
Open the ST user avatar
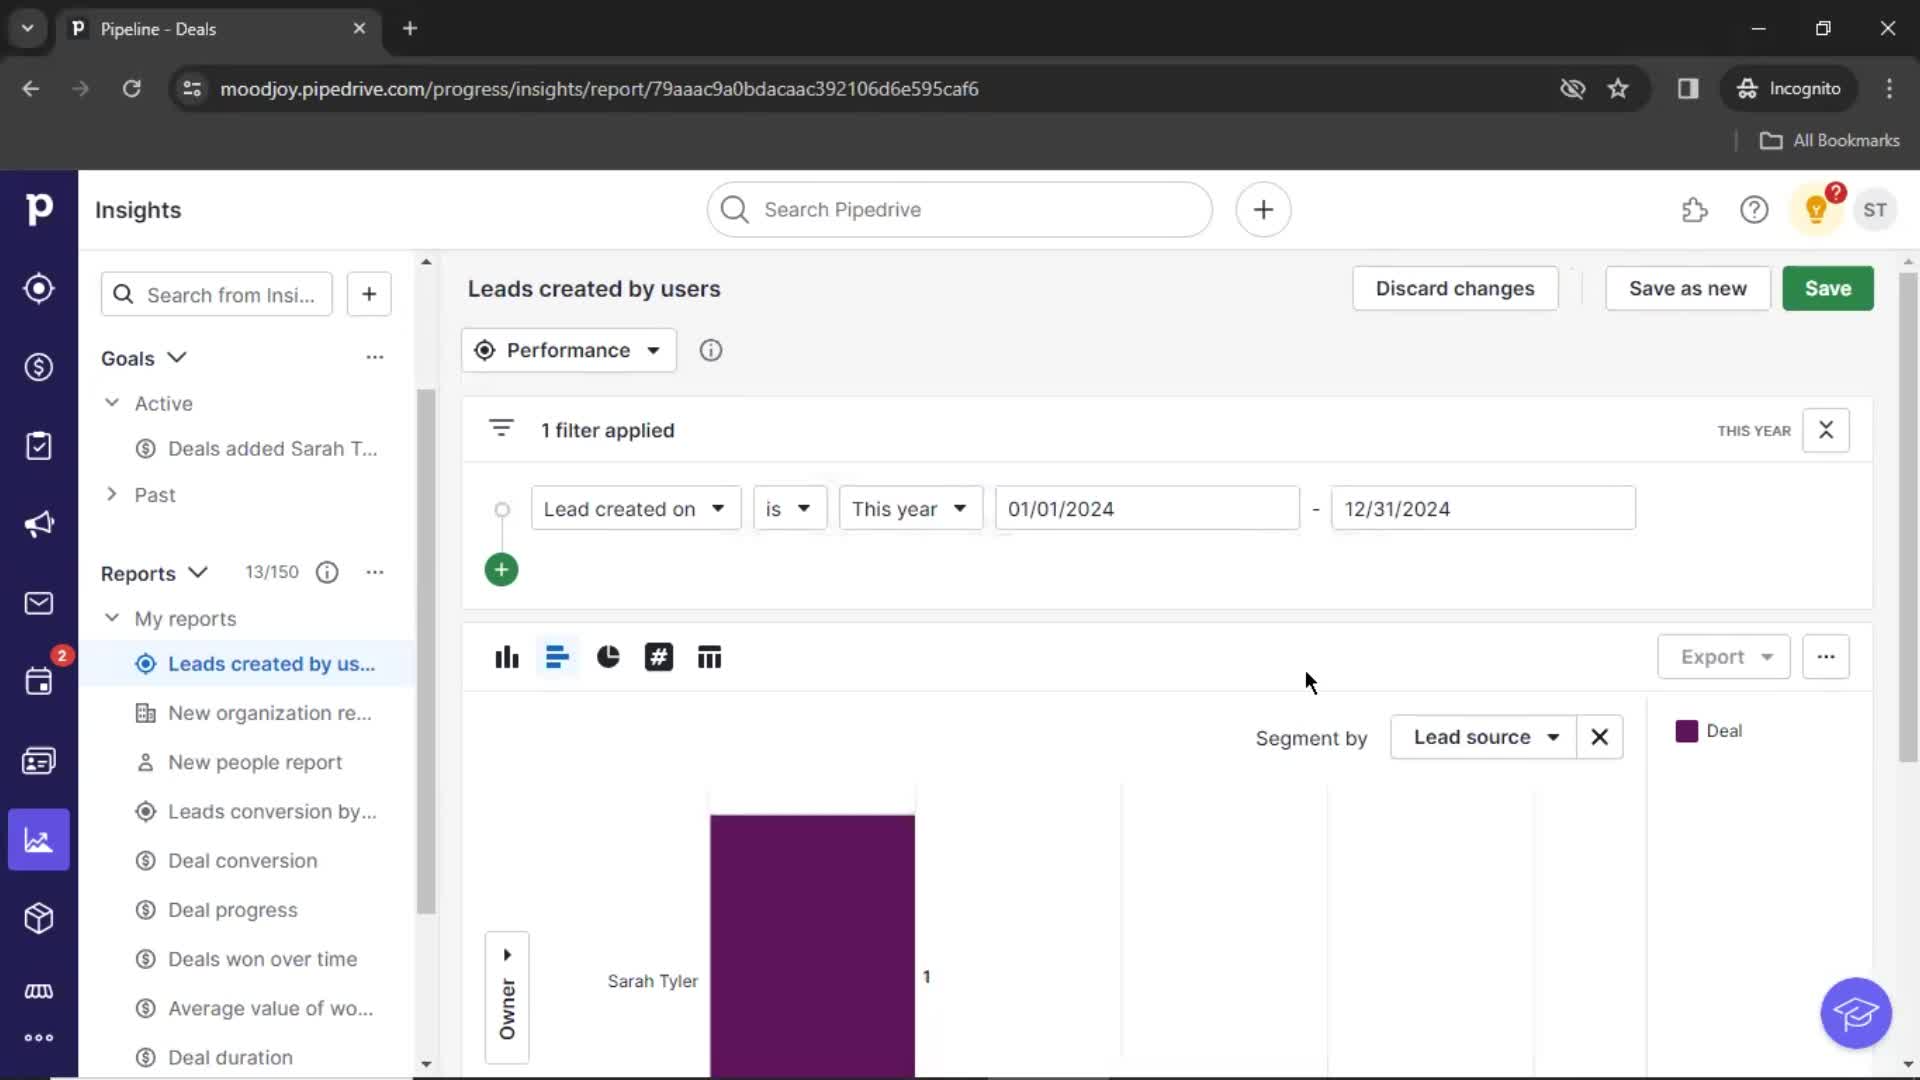tap(1875, 210)
